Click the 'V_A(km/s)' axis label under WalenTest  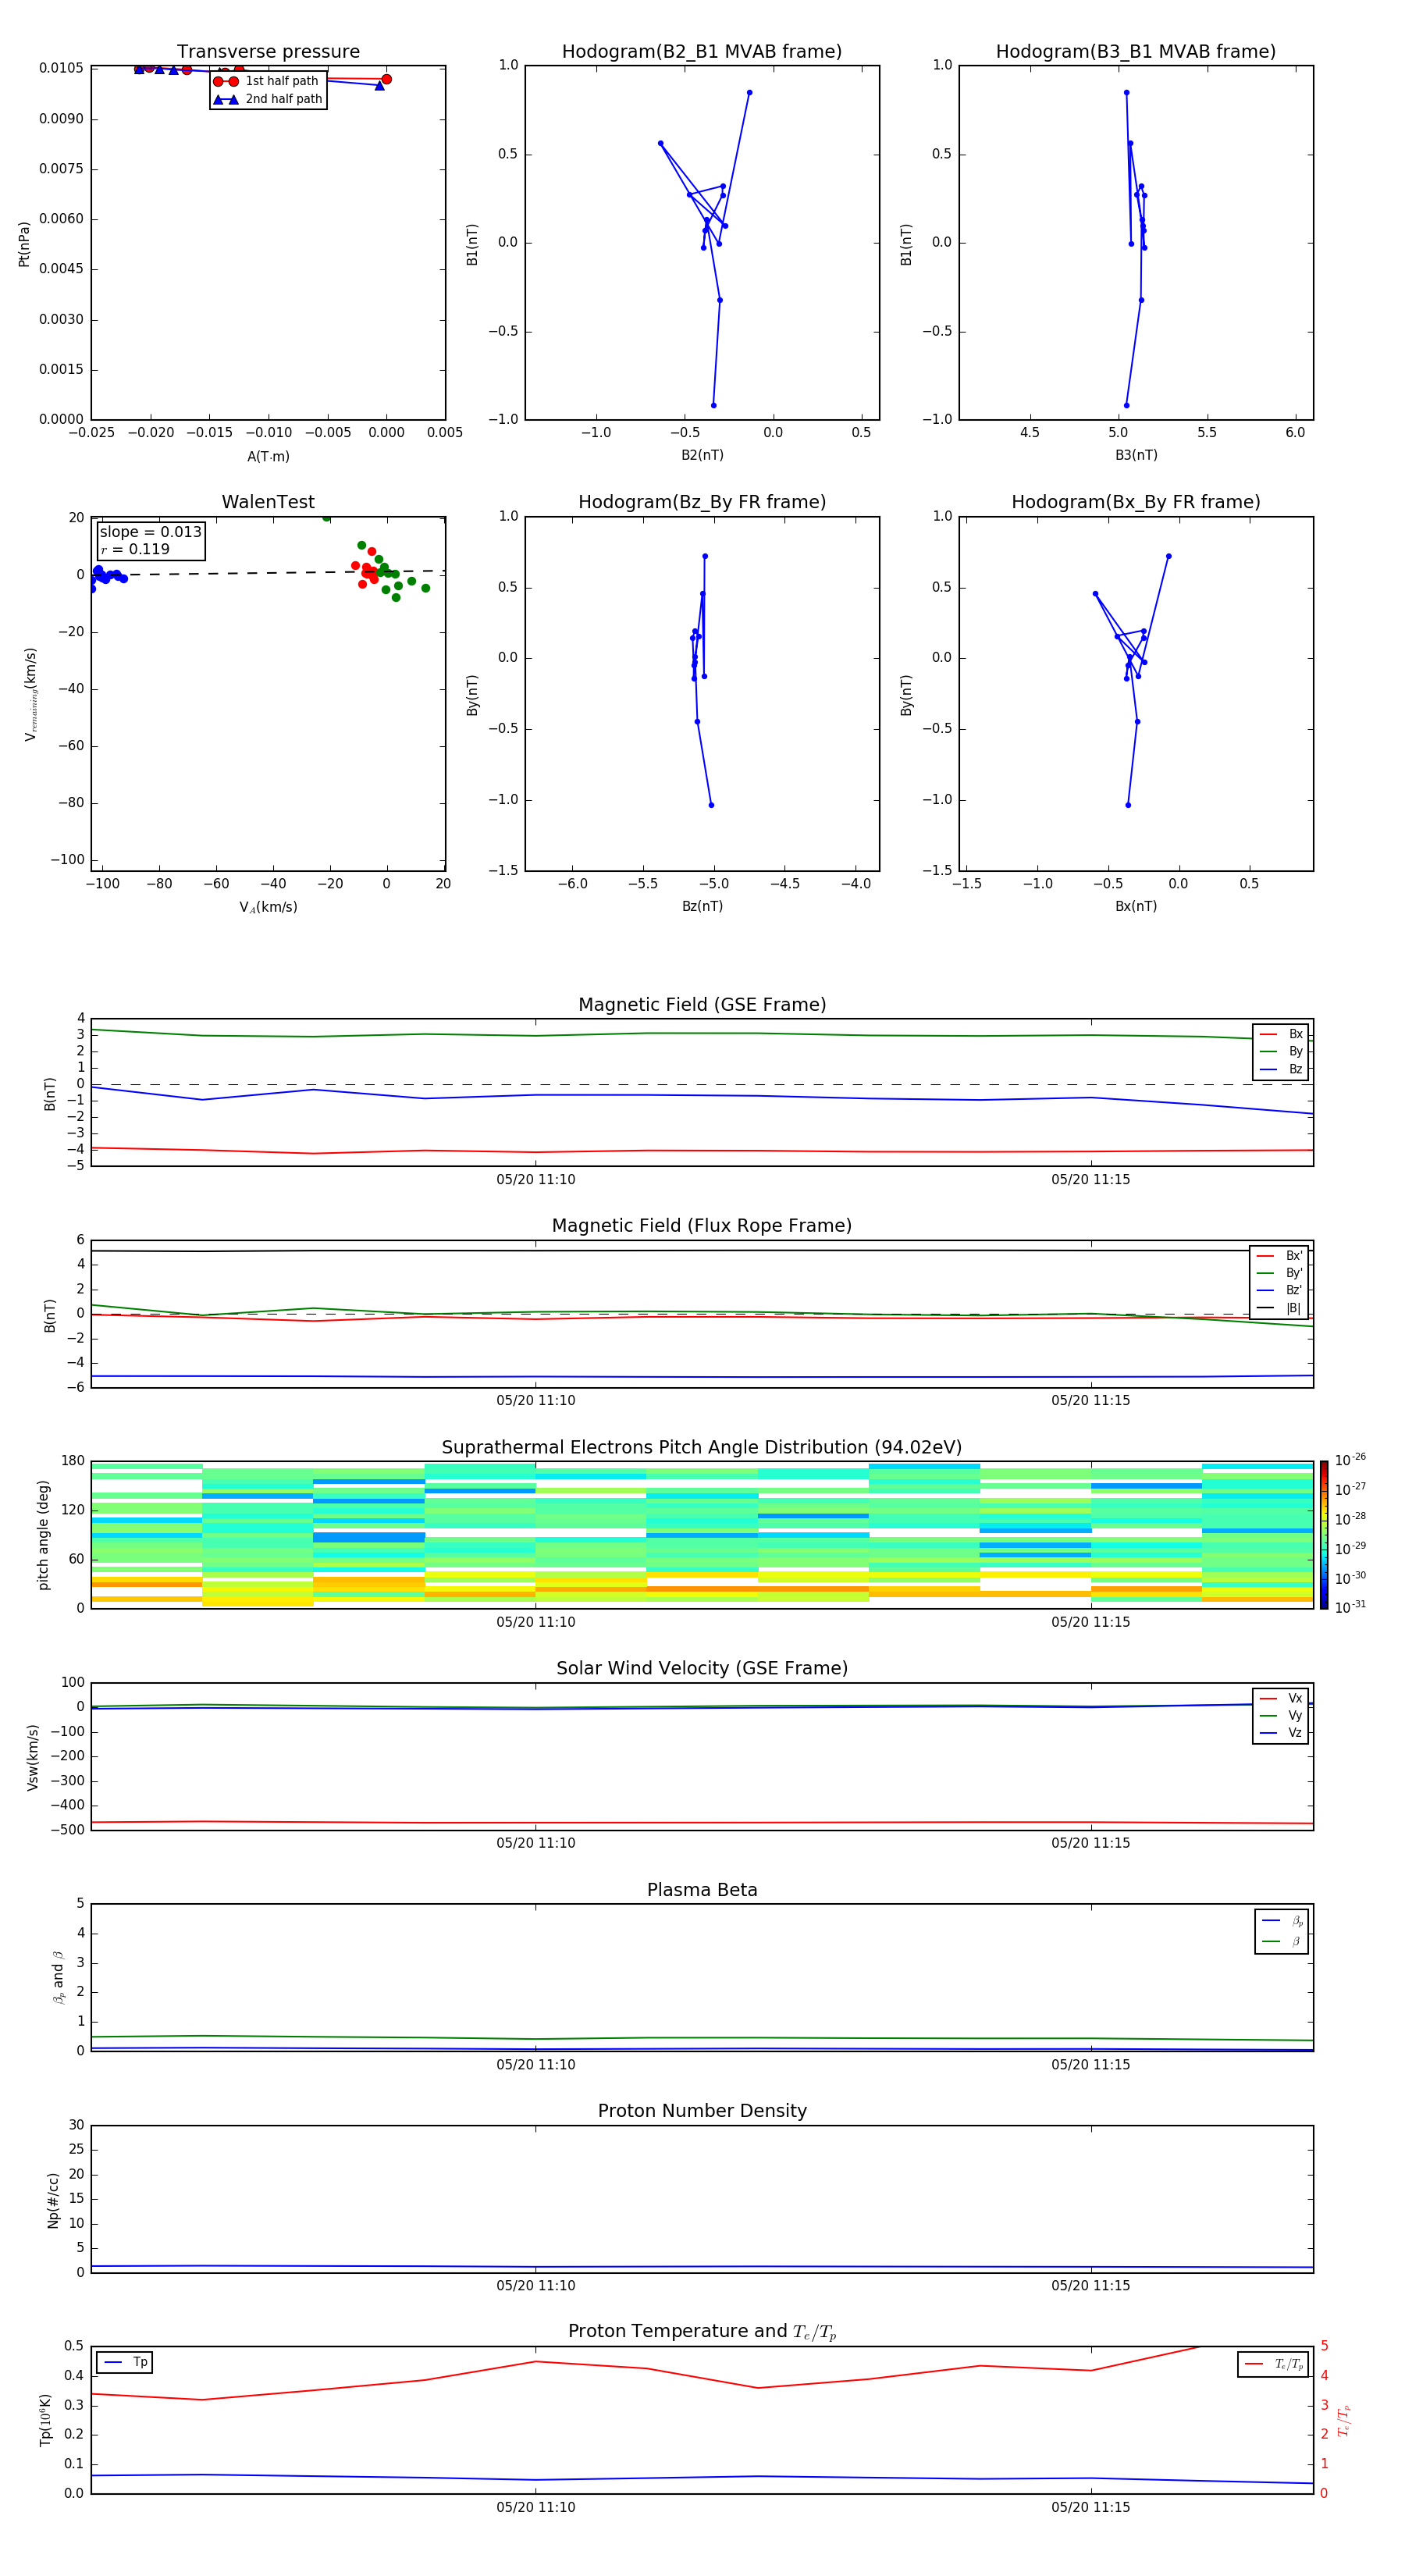[268, 908]
